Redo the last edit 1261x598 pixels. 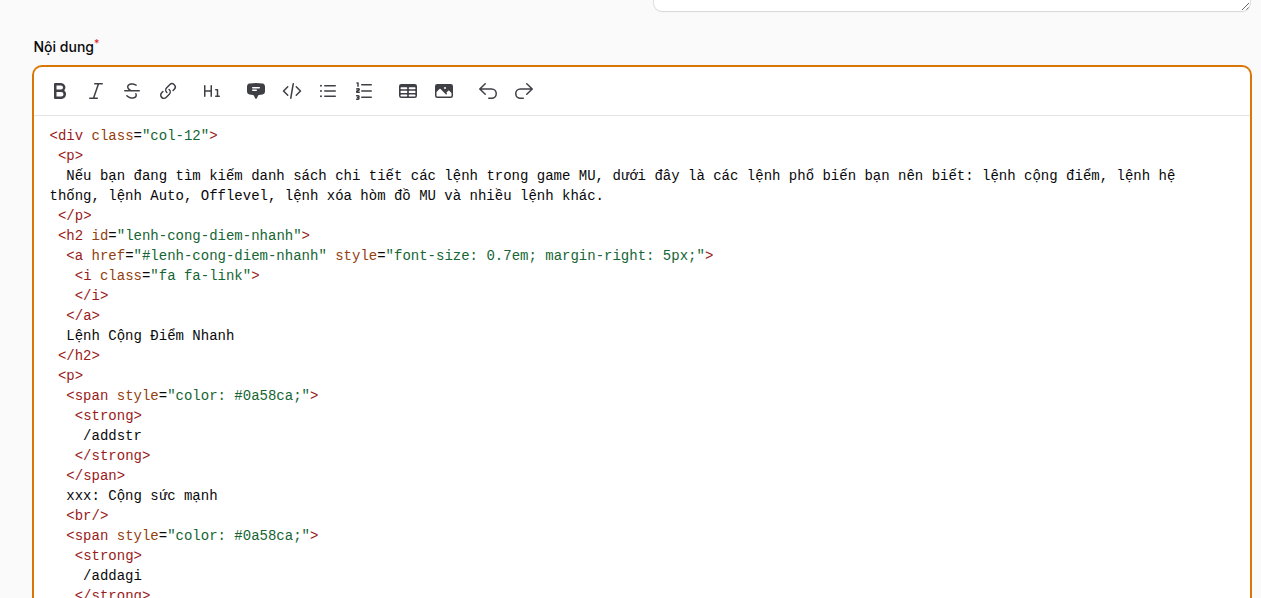(x=524, y=91)
